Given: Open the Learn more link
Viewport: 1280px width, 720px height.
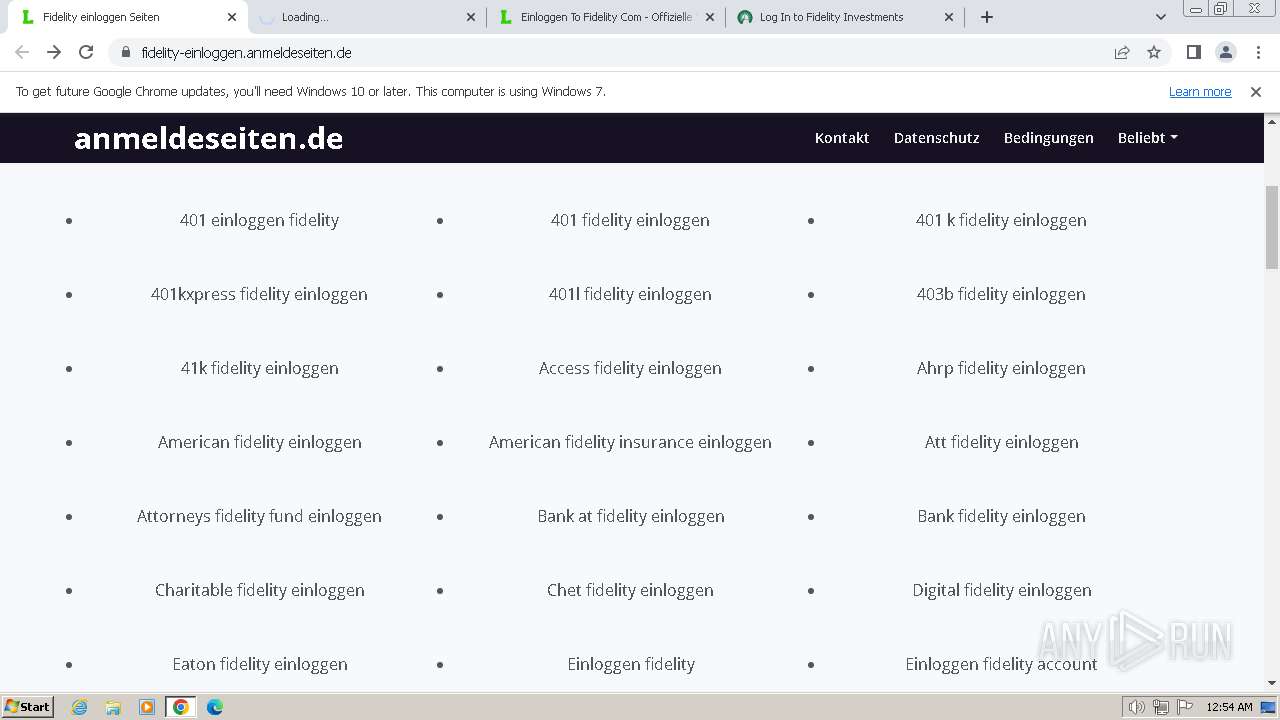Looking at the screenshot, I should point(1200,91).
